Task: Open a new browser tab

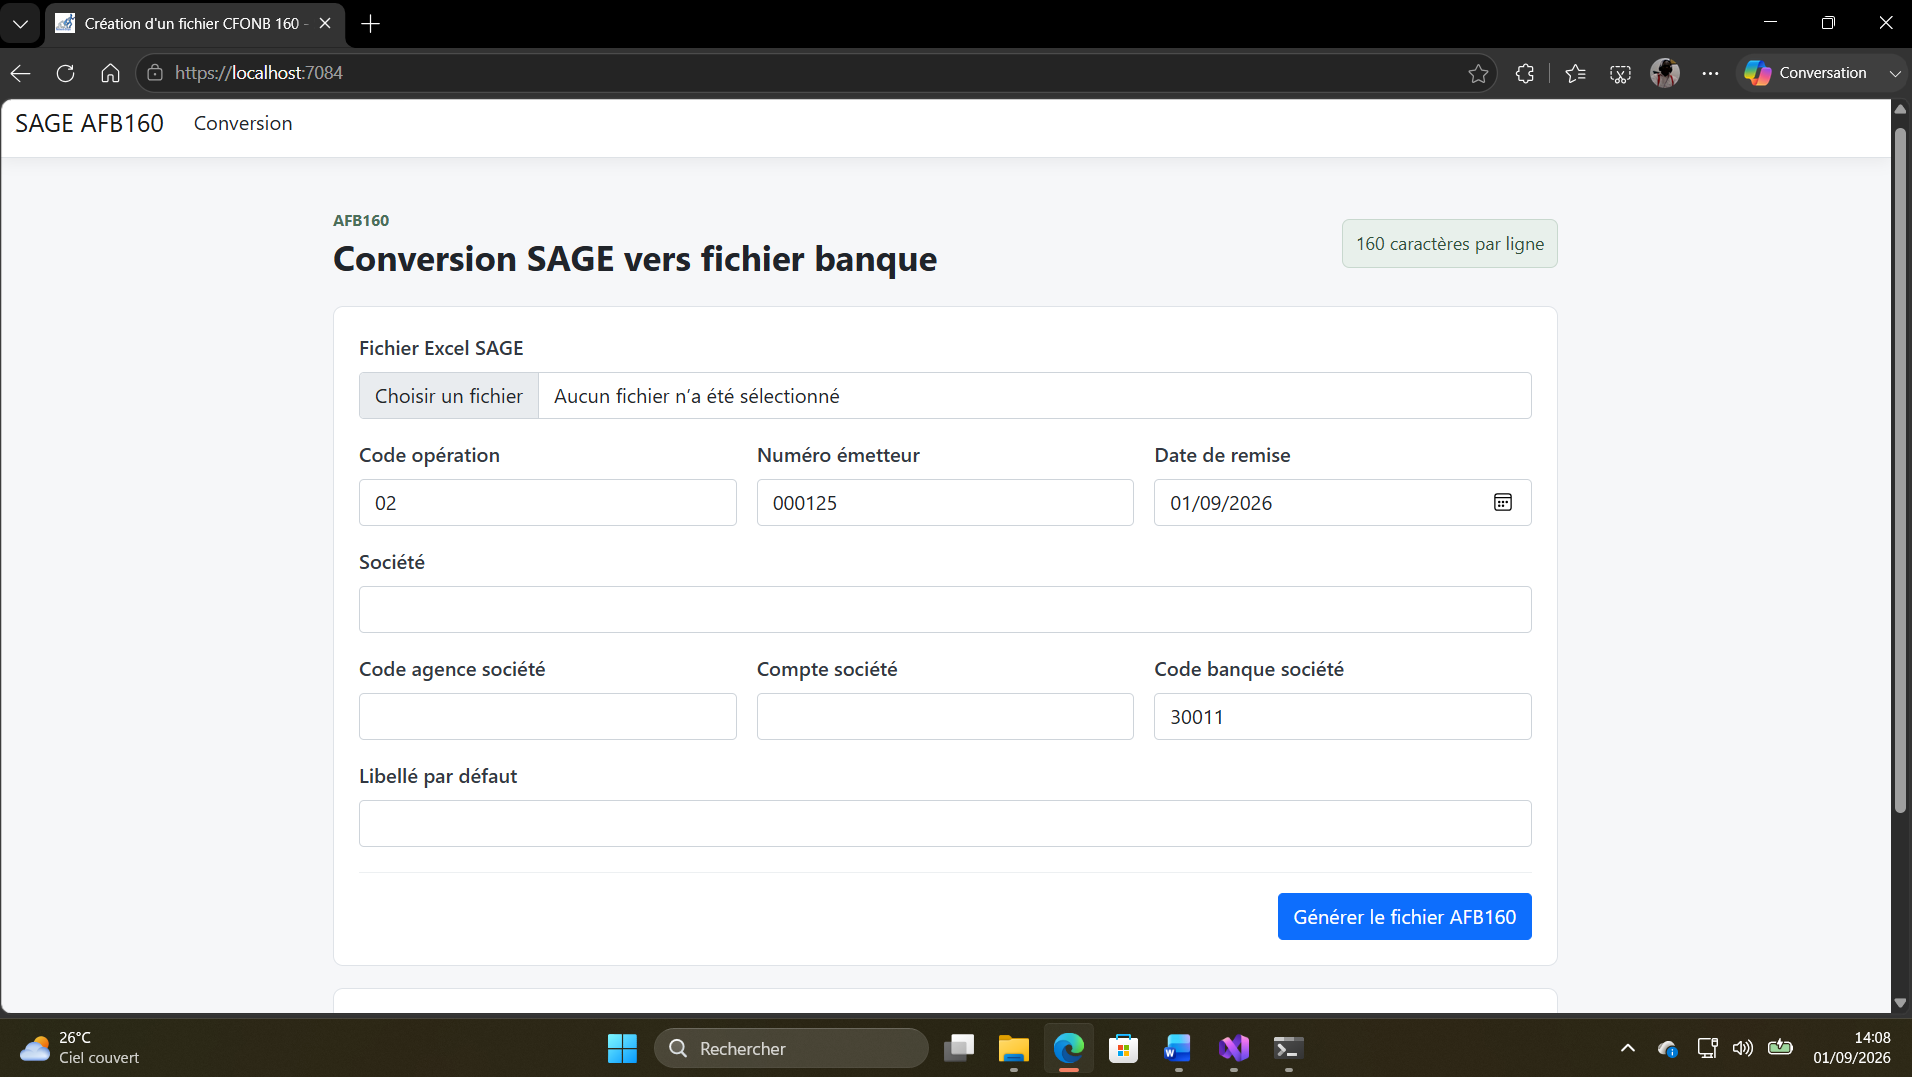Action: (x=370, y=23)
